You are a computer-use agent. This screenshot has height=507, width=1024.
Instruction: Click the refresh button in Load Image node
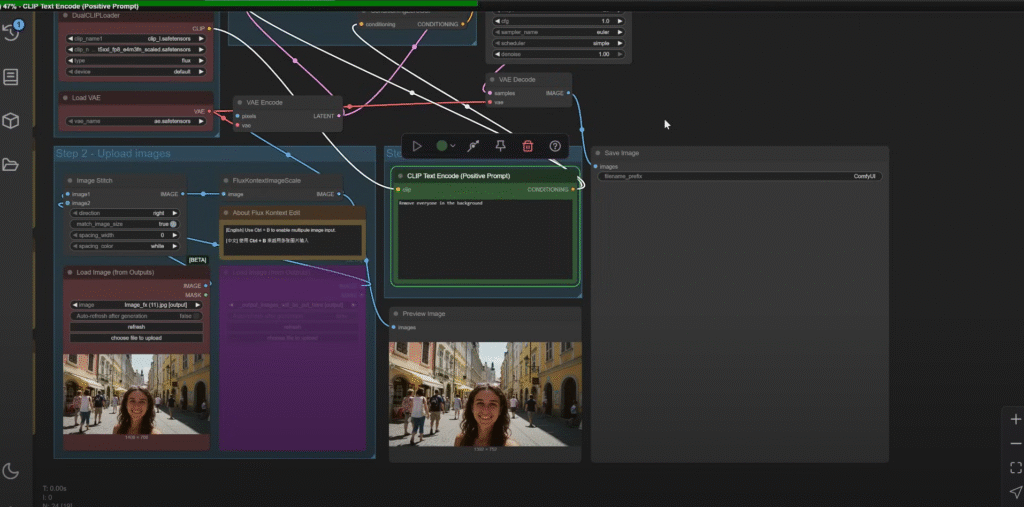(136, 327)
